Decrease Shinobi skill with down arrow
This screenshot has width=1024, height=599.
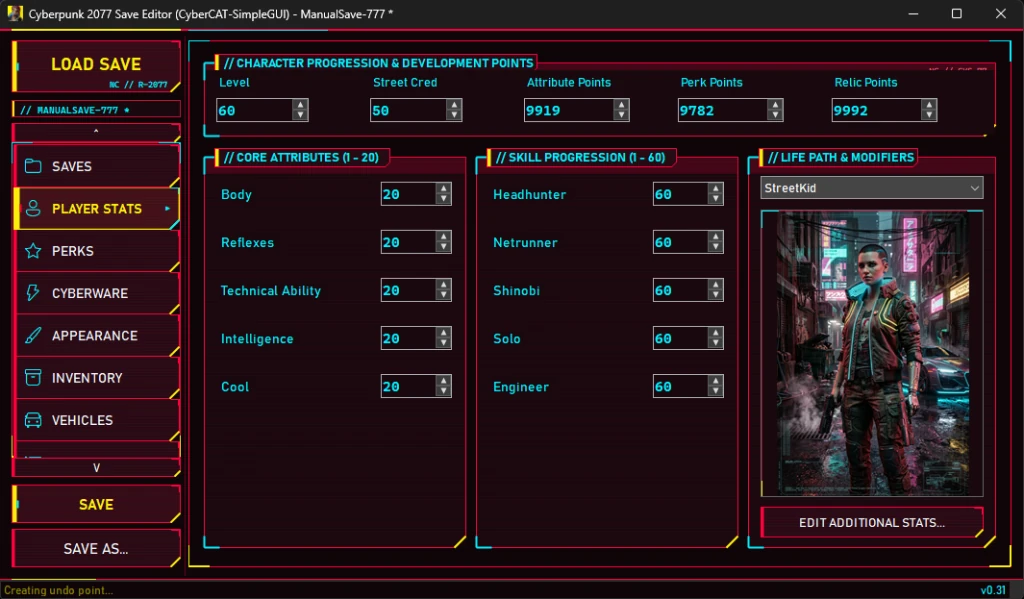coord(716,295)
